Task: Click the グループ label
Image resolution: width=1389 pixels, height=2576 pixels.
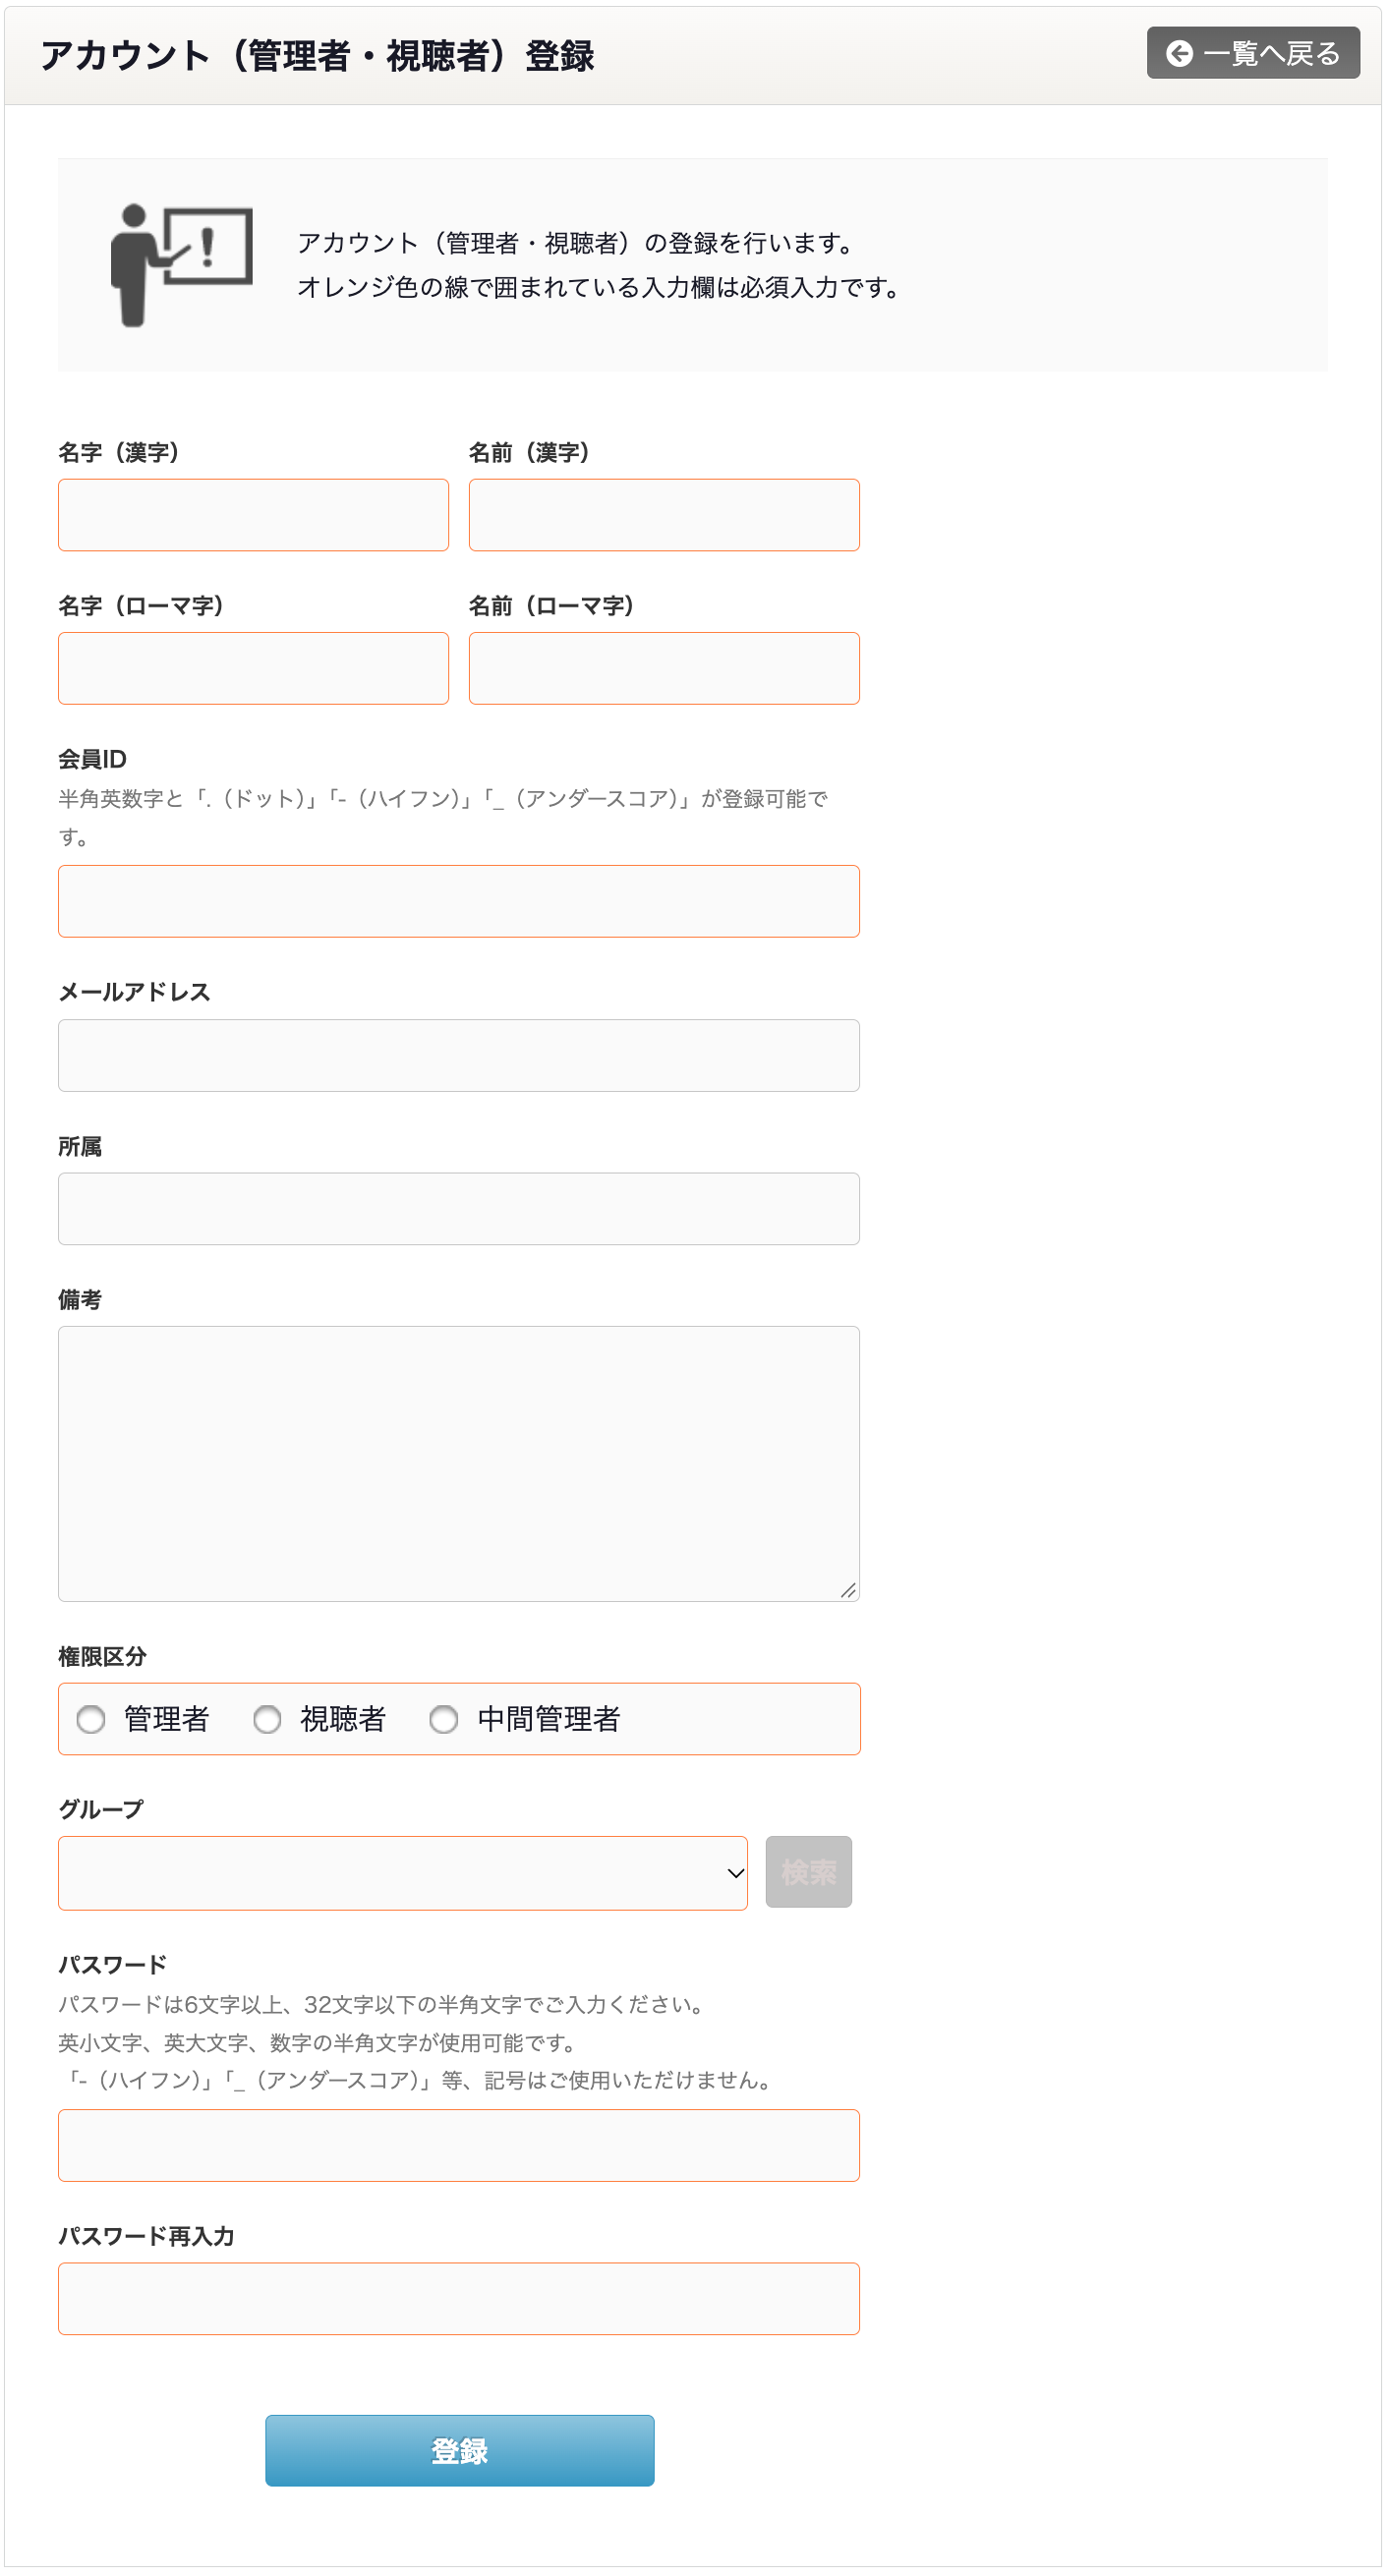Action: 101,1810
